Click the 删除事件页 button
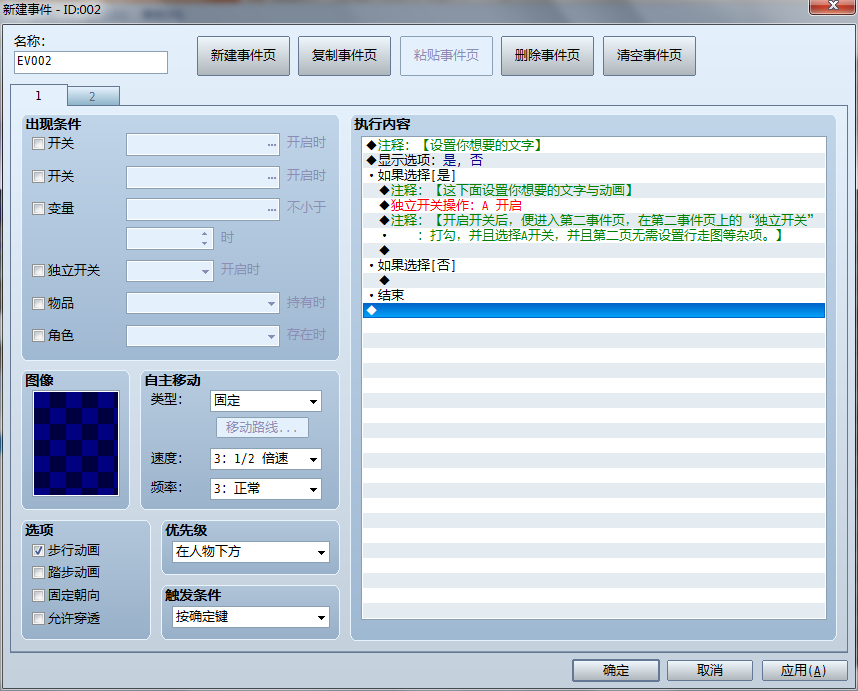This screenshot has height=691, width=858. tap(547, 55)
